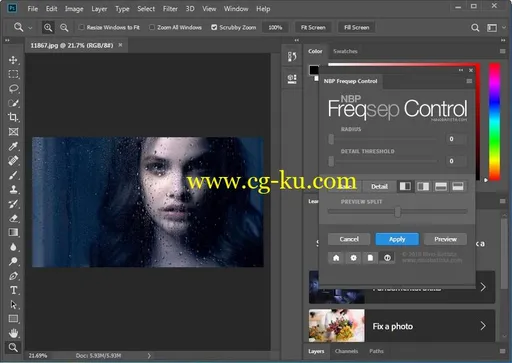Screen dimensions: 512x363
Task: Expand the toolbox double-arrow toggle
Action: pyautogui.click(x=7, y=40)
